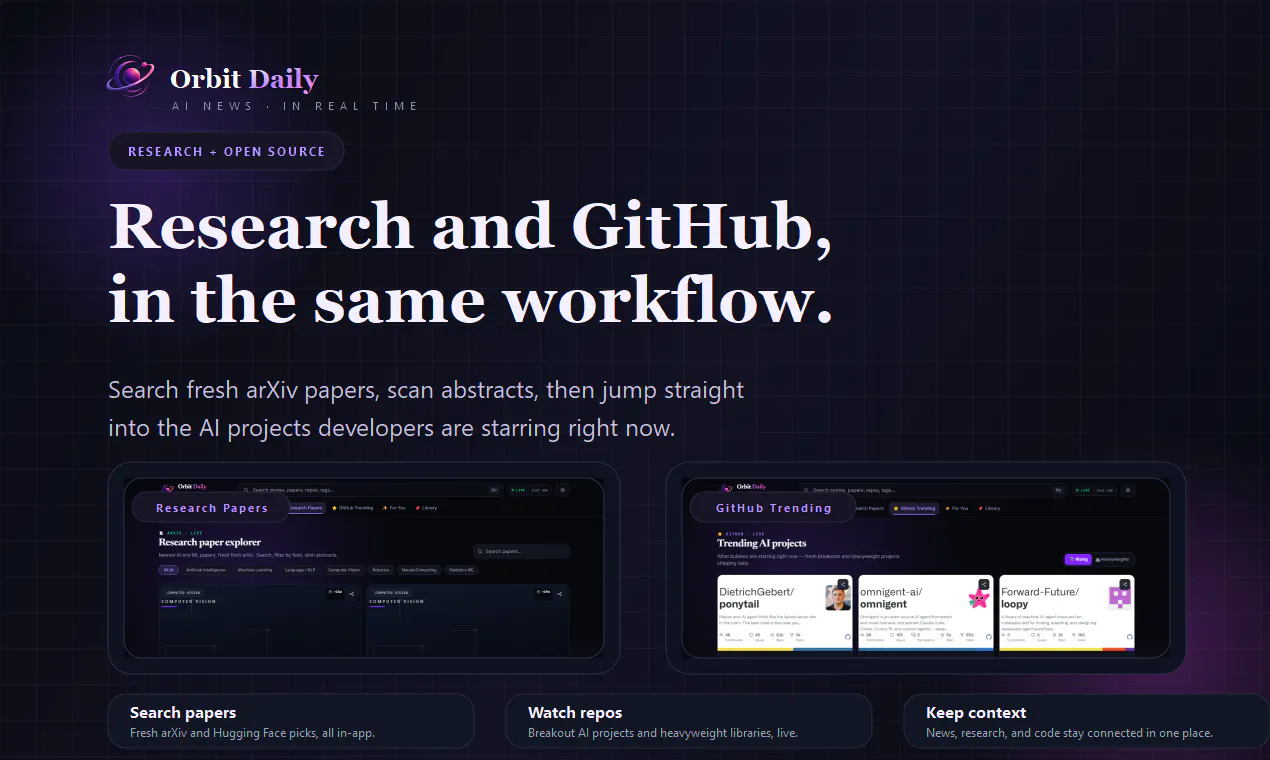Select the 'Language / NLP' filter chip
Image resolution: width=1270 pixels, height=760 pixels.
pos(300,570)
